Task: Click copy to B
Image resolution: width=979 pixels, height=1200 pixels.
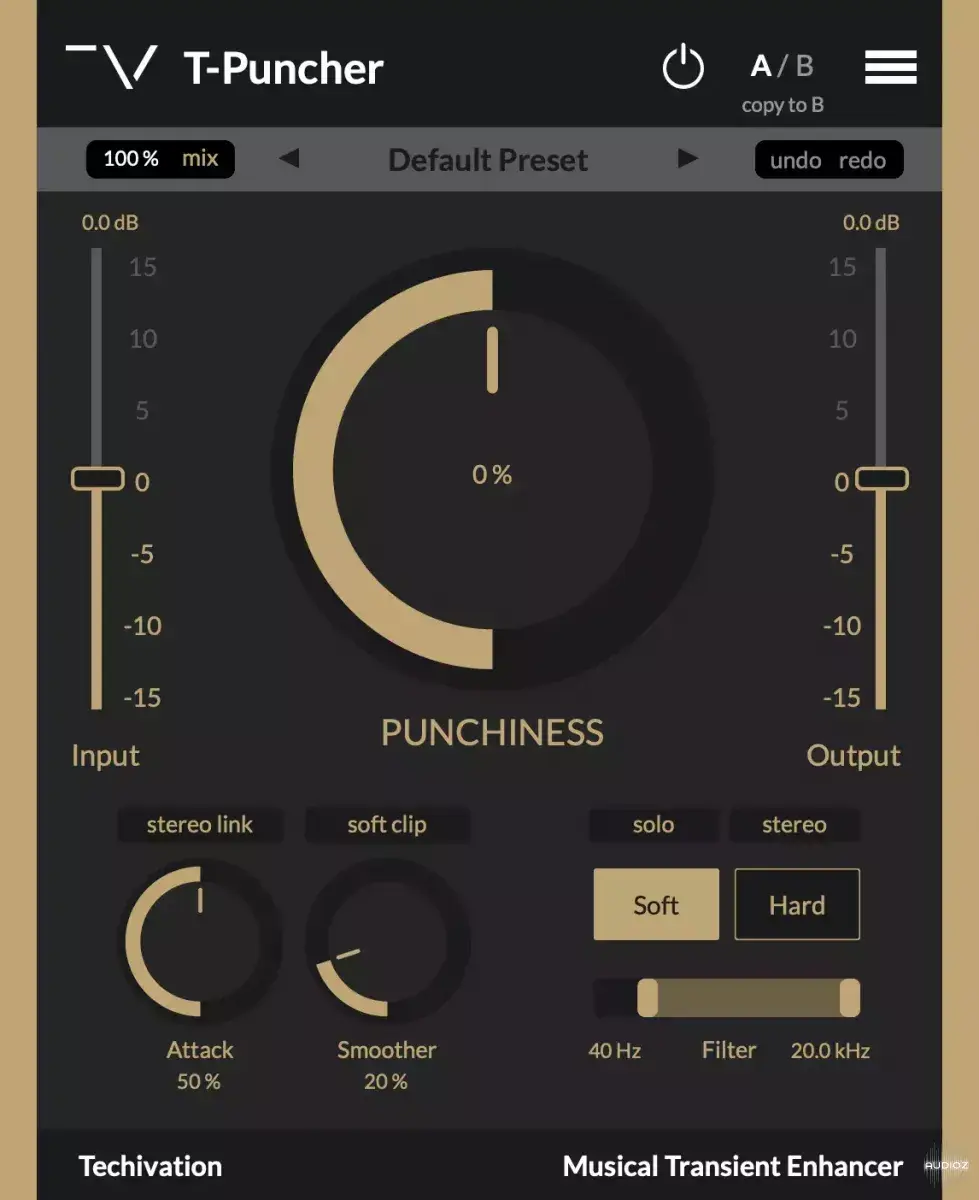Action: pos(783,105)
